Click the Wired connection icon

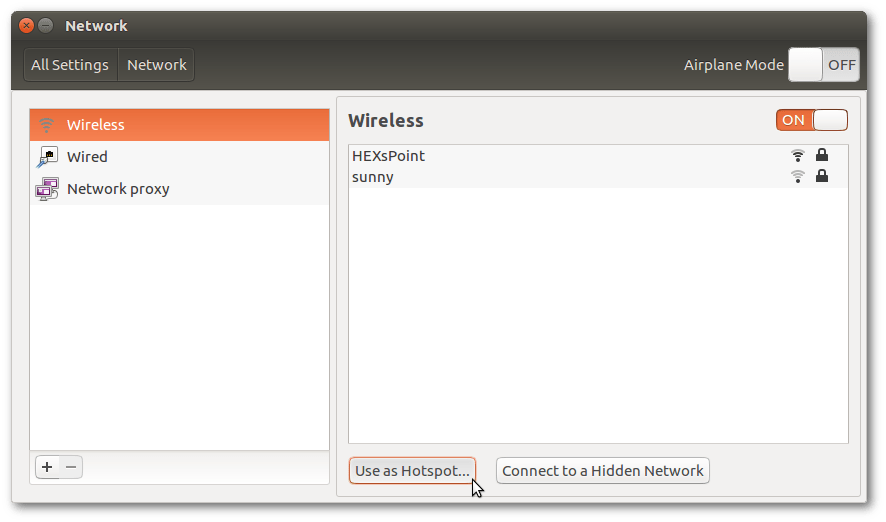tap(47, 157)
